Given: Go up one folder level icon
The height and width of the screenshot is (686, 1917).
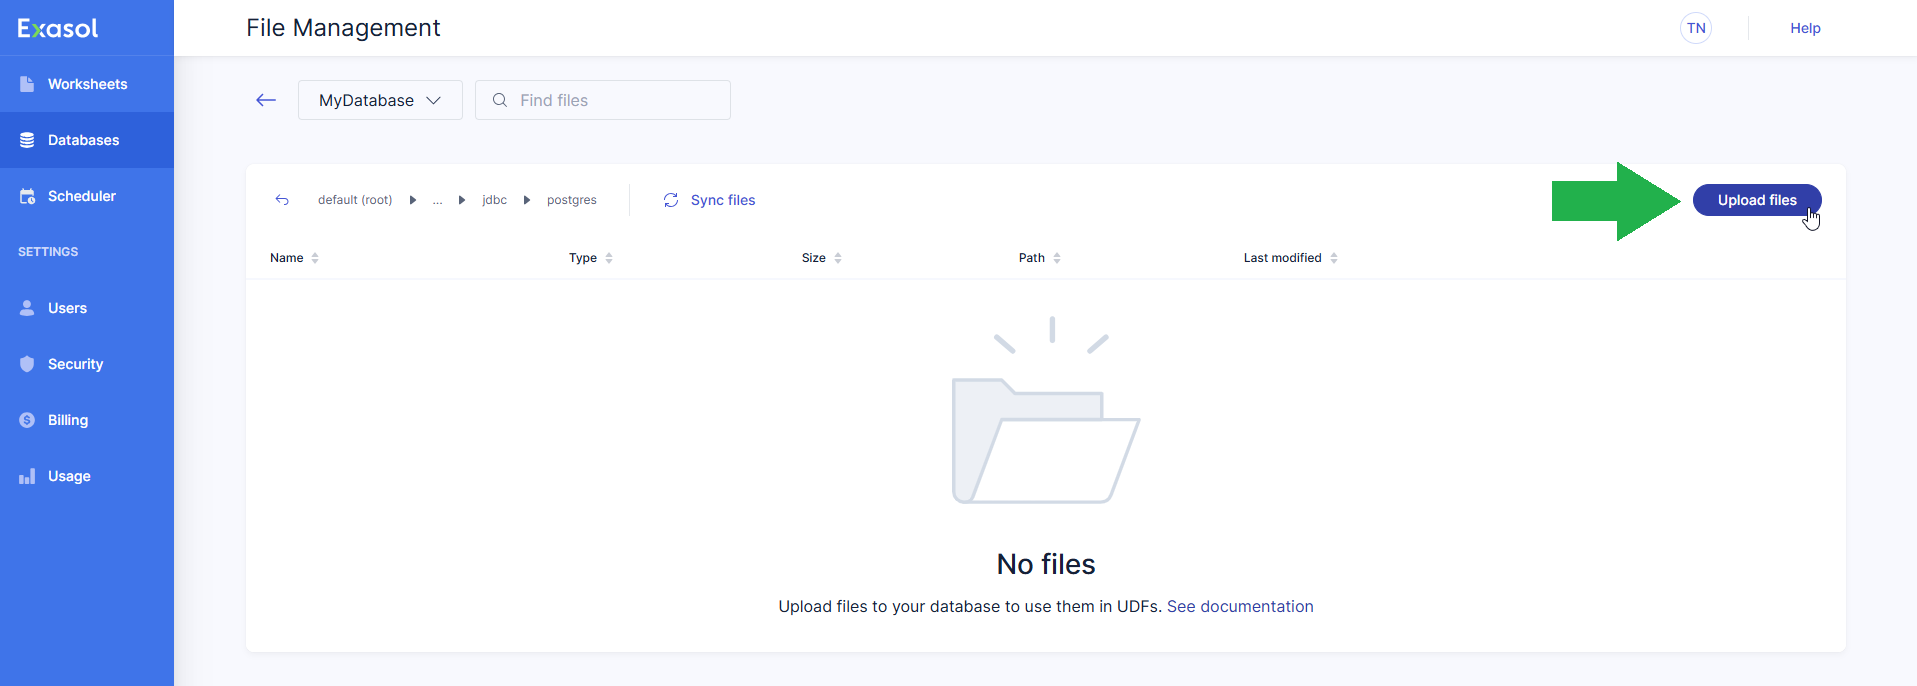Looking at the screenshot, I should point(282,200).
